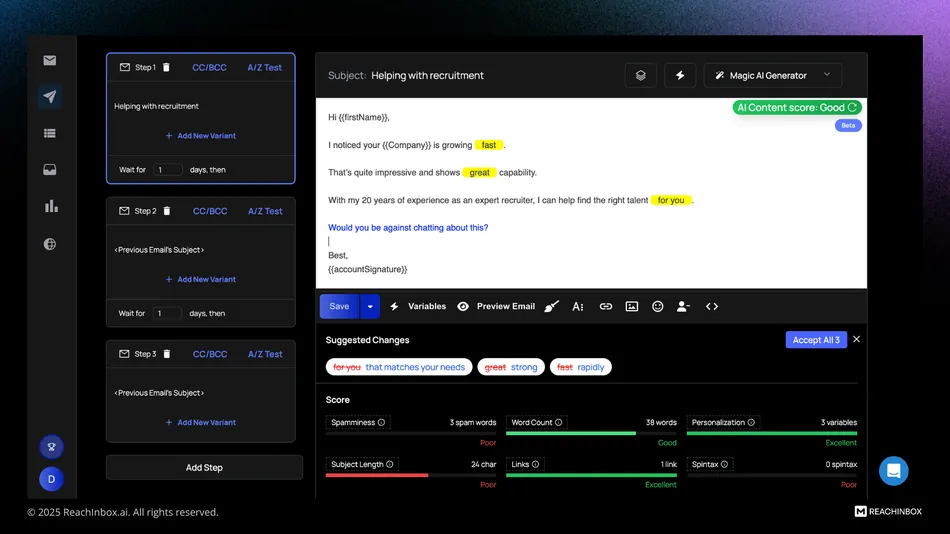Click highlighted phrase 'for you'
Screen dimensions: 950x534
tap(671, 200)
